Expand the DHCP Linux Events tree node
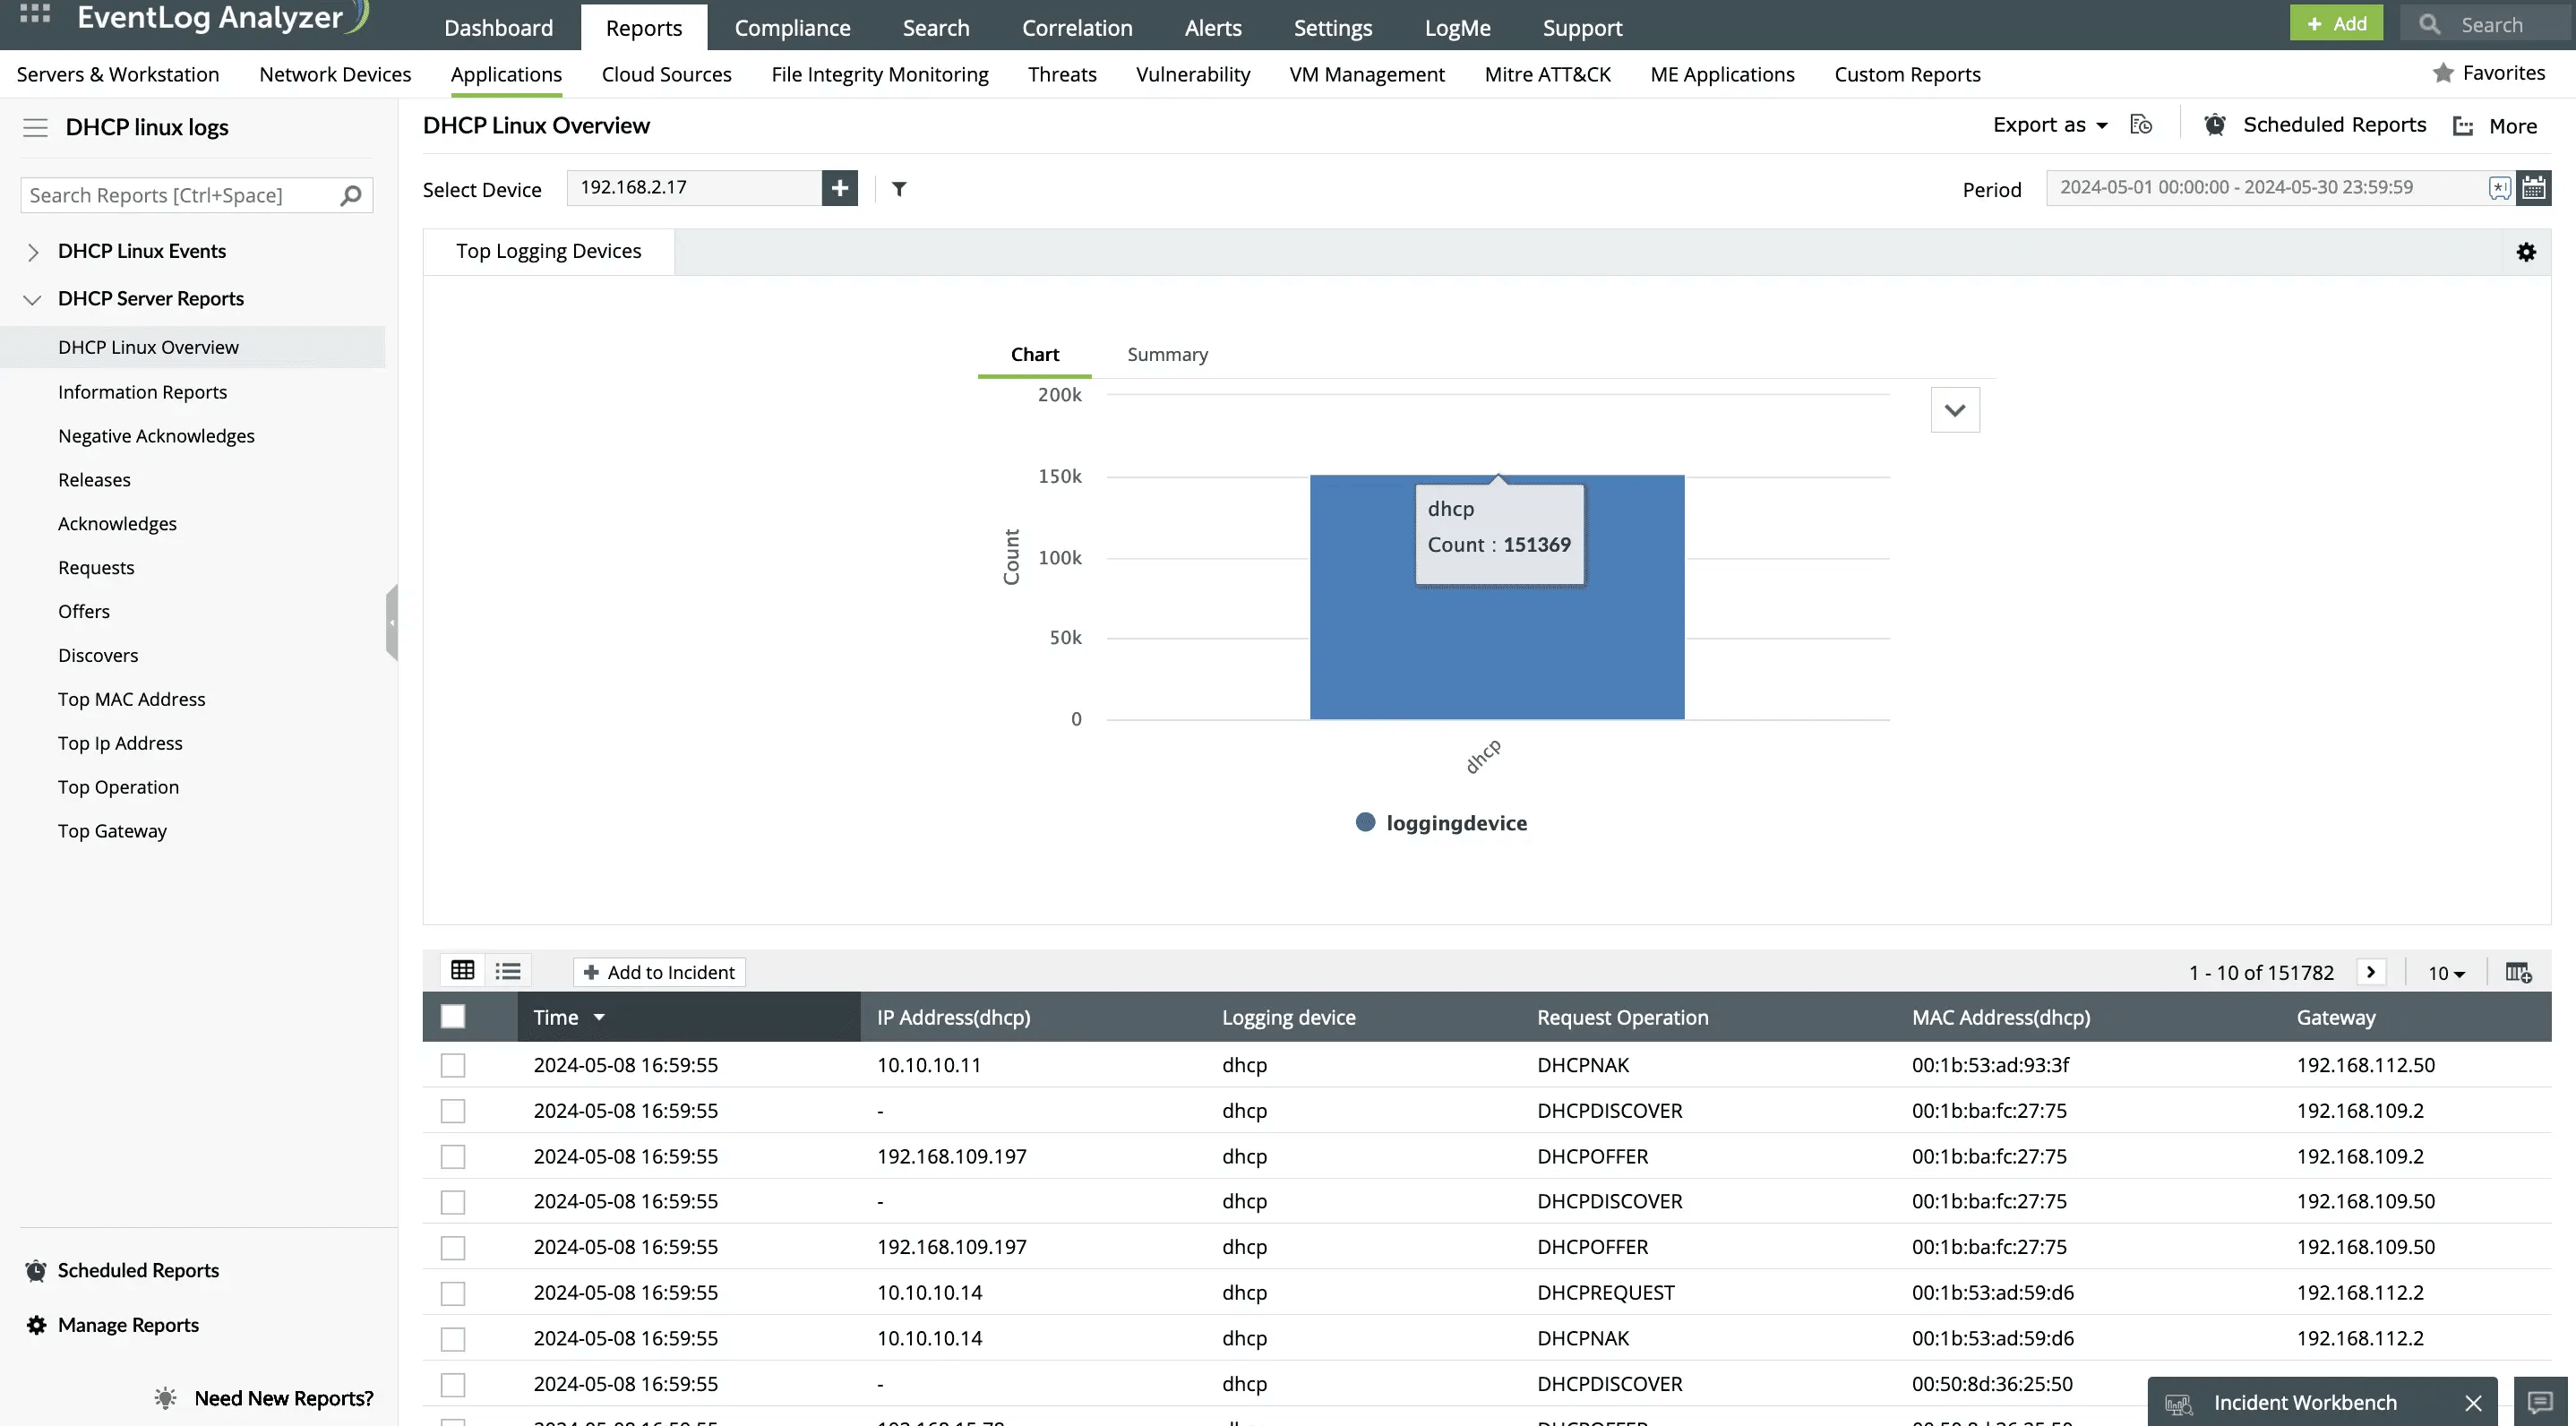 [33, 252]
